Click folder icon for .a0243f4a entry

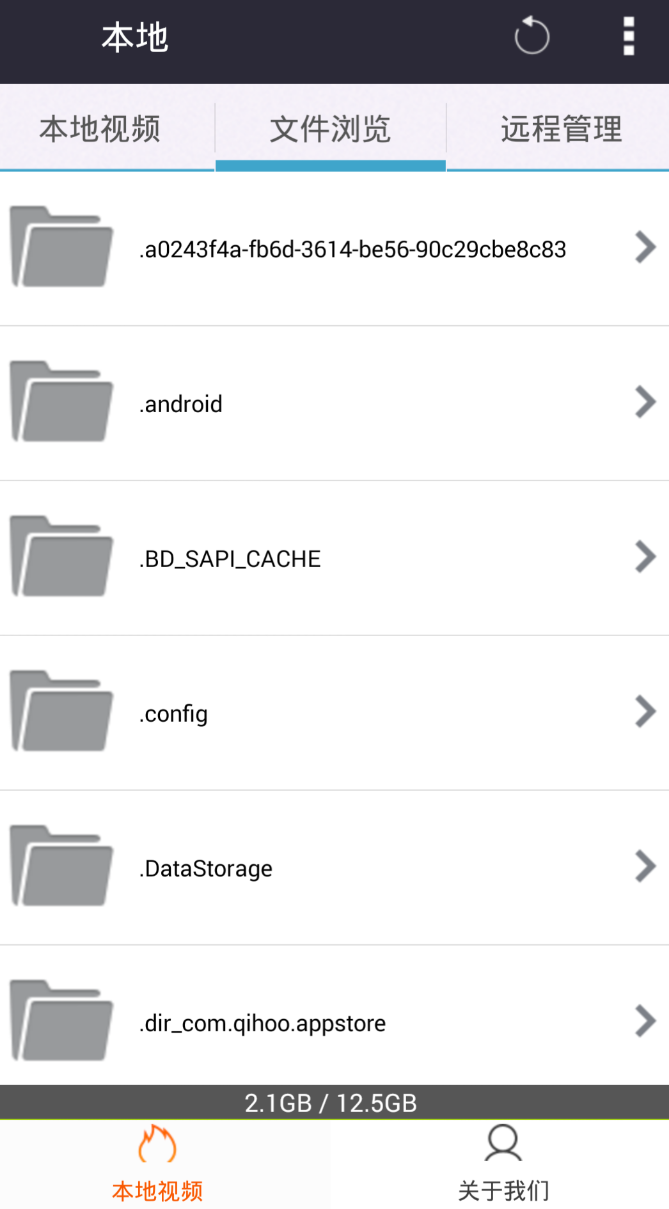pos(61,247)
